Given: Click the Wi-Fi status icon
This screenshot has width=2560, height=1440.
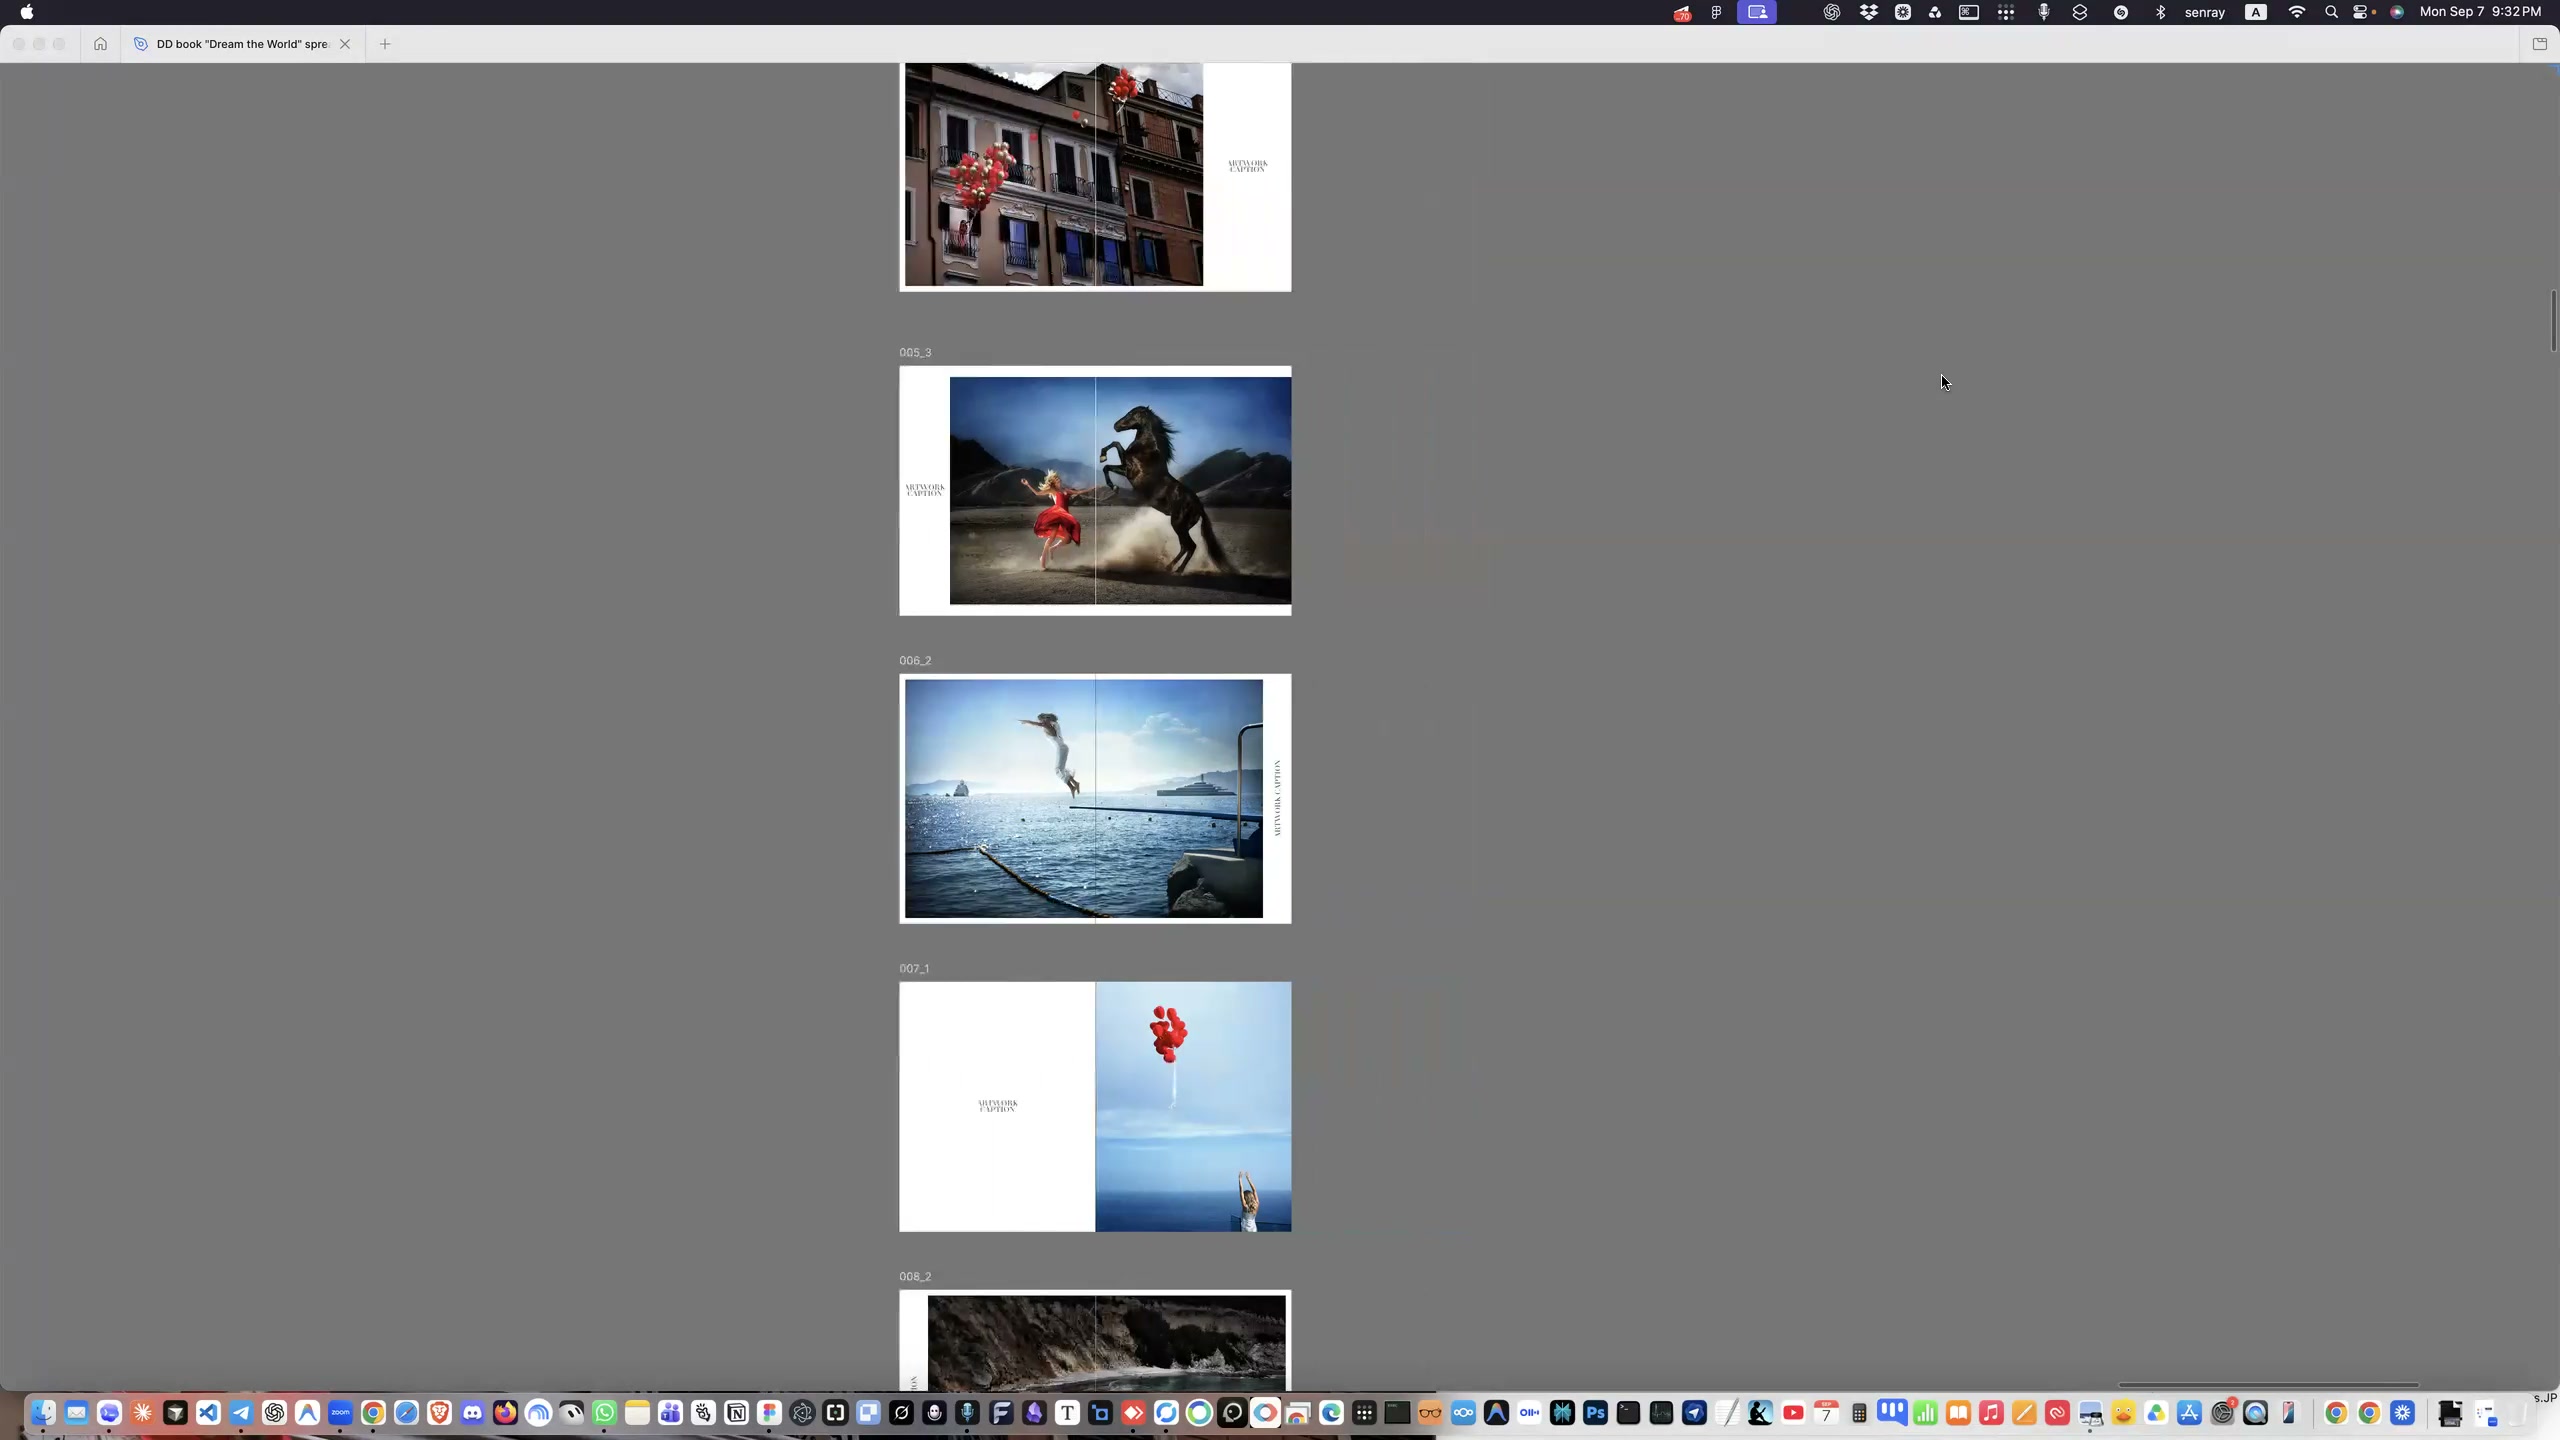Looking at the screenshot, I should [2296, 12].
